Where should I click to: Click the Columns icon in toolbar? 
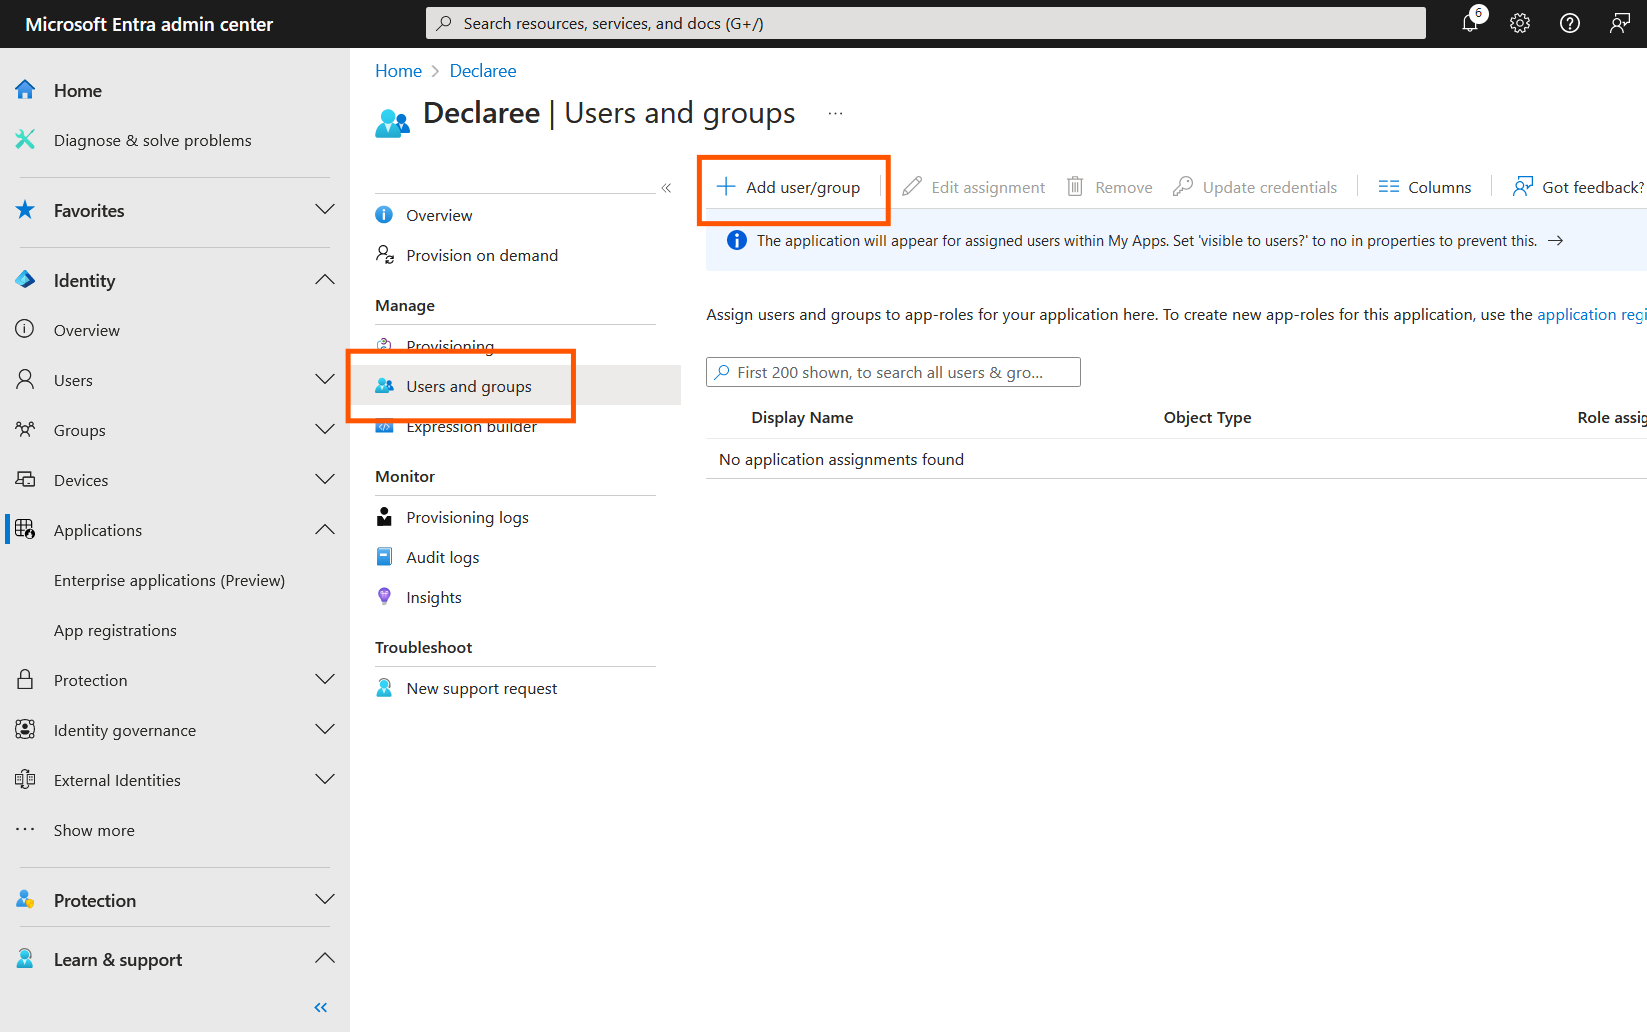point(1389,187)
